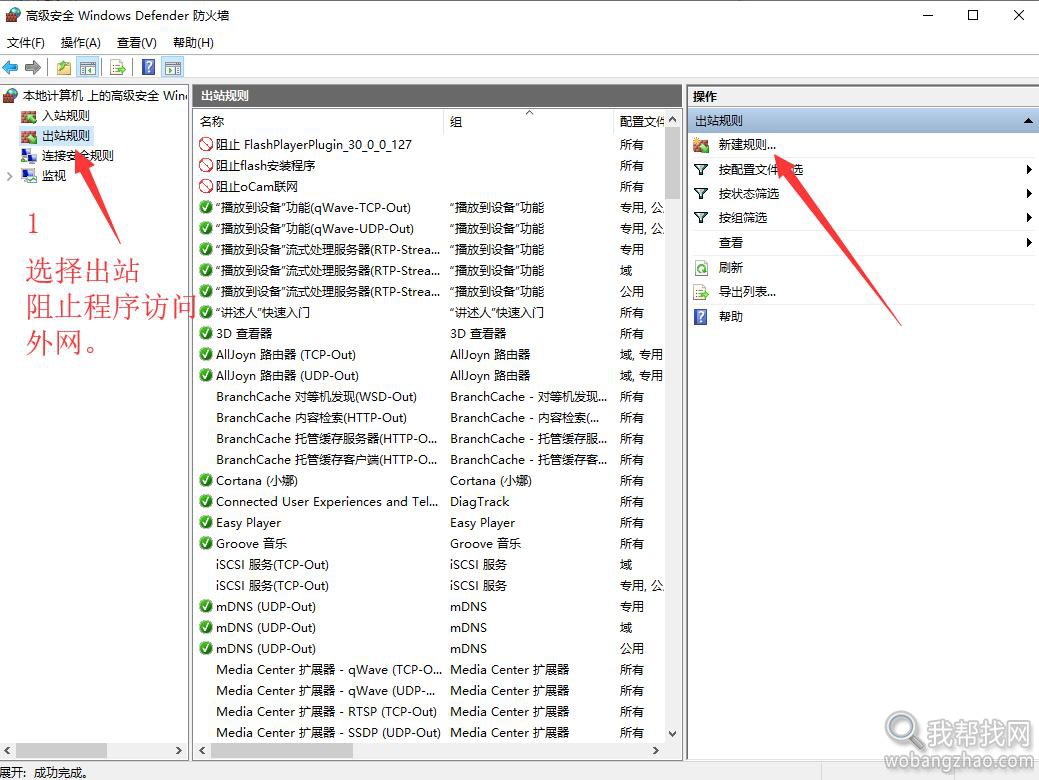Click the blocked icon for 阻止oCam联网
This screenshot has height=780, width=1039.
pyautogui.click(x=206, y=186)
